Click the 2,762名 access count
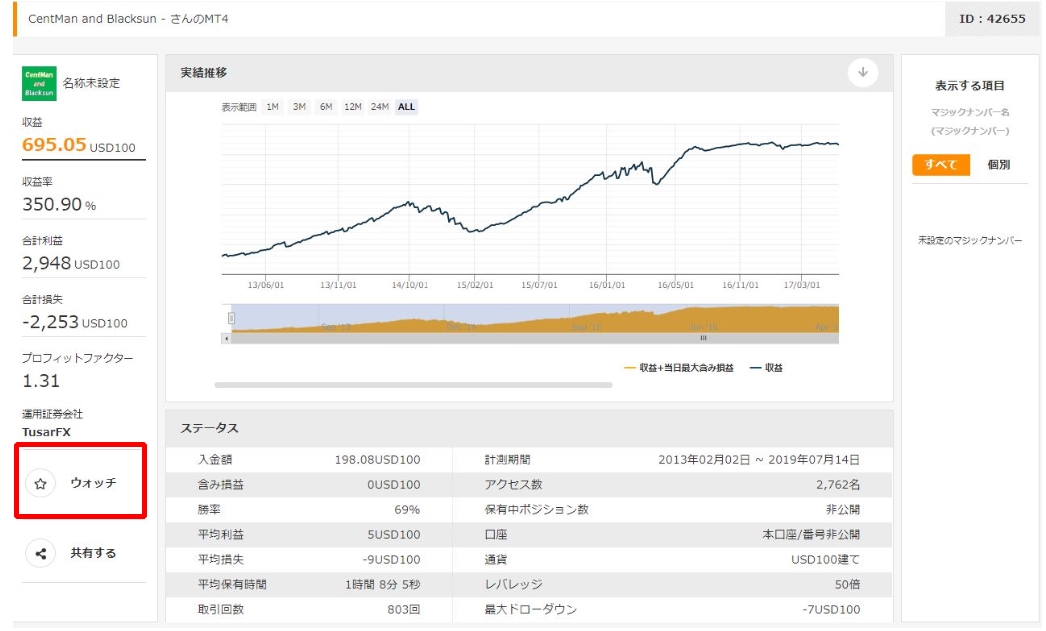This screenshot has height=631, width=1046. (x=838, y=485)
